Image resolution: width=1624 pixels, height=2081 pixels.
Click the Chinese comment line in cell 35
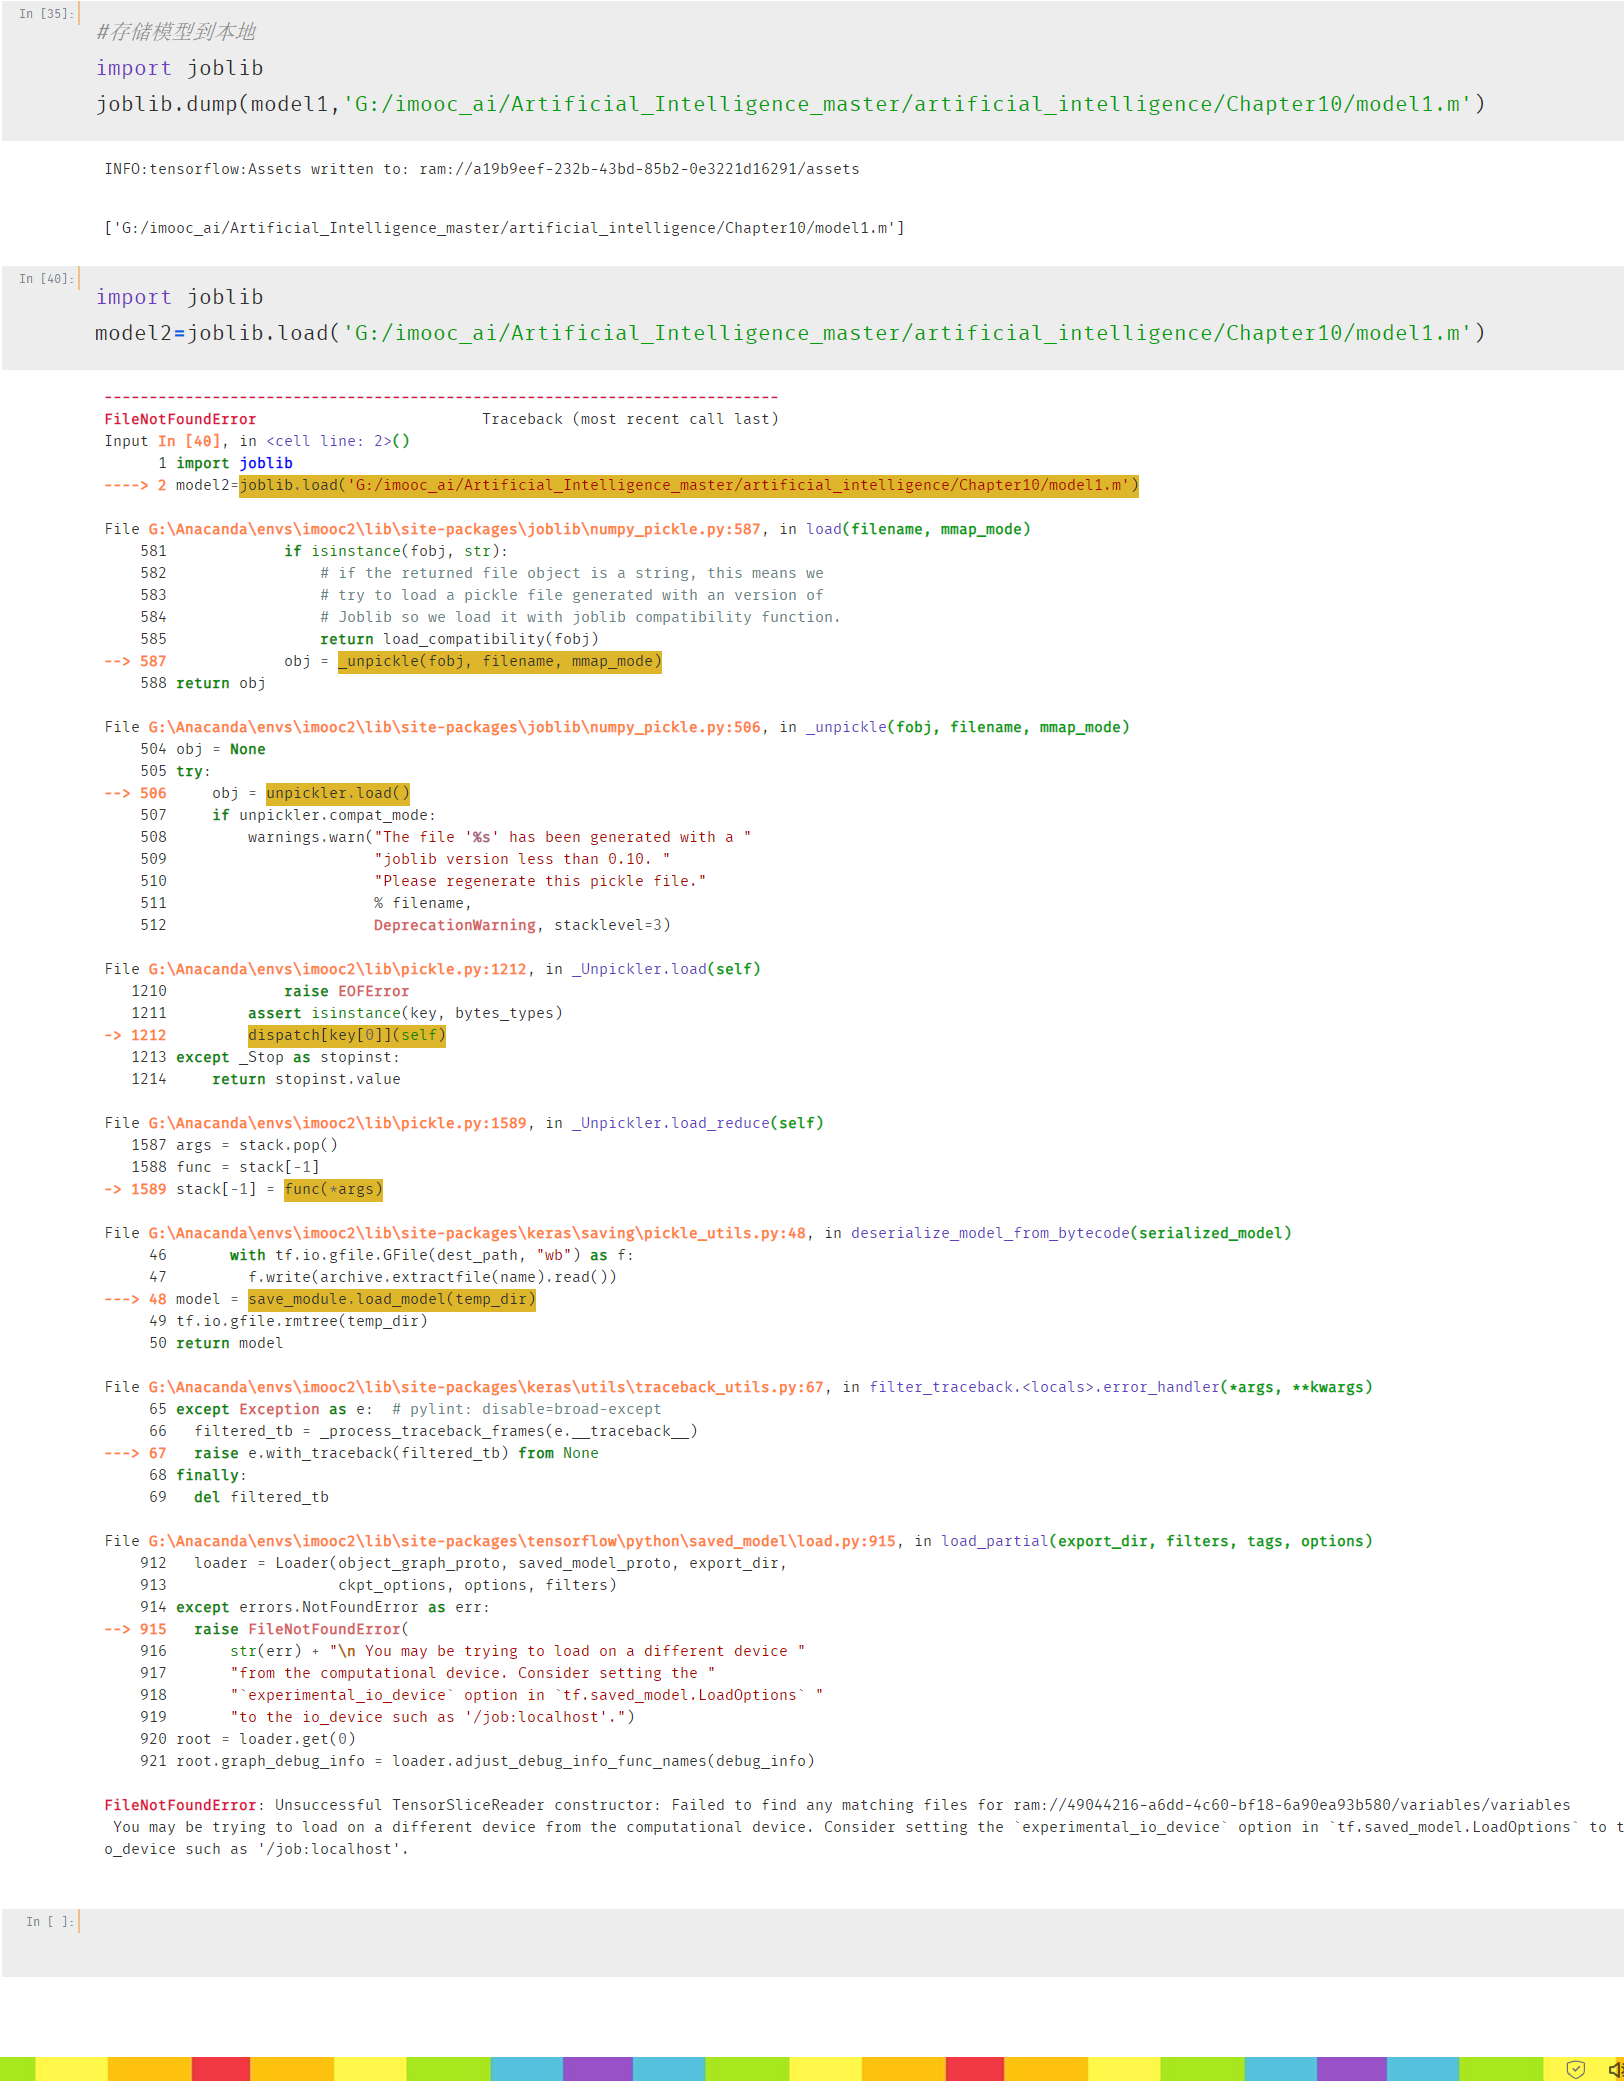pos(176,32)
